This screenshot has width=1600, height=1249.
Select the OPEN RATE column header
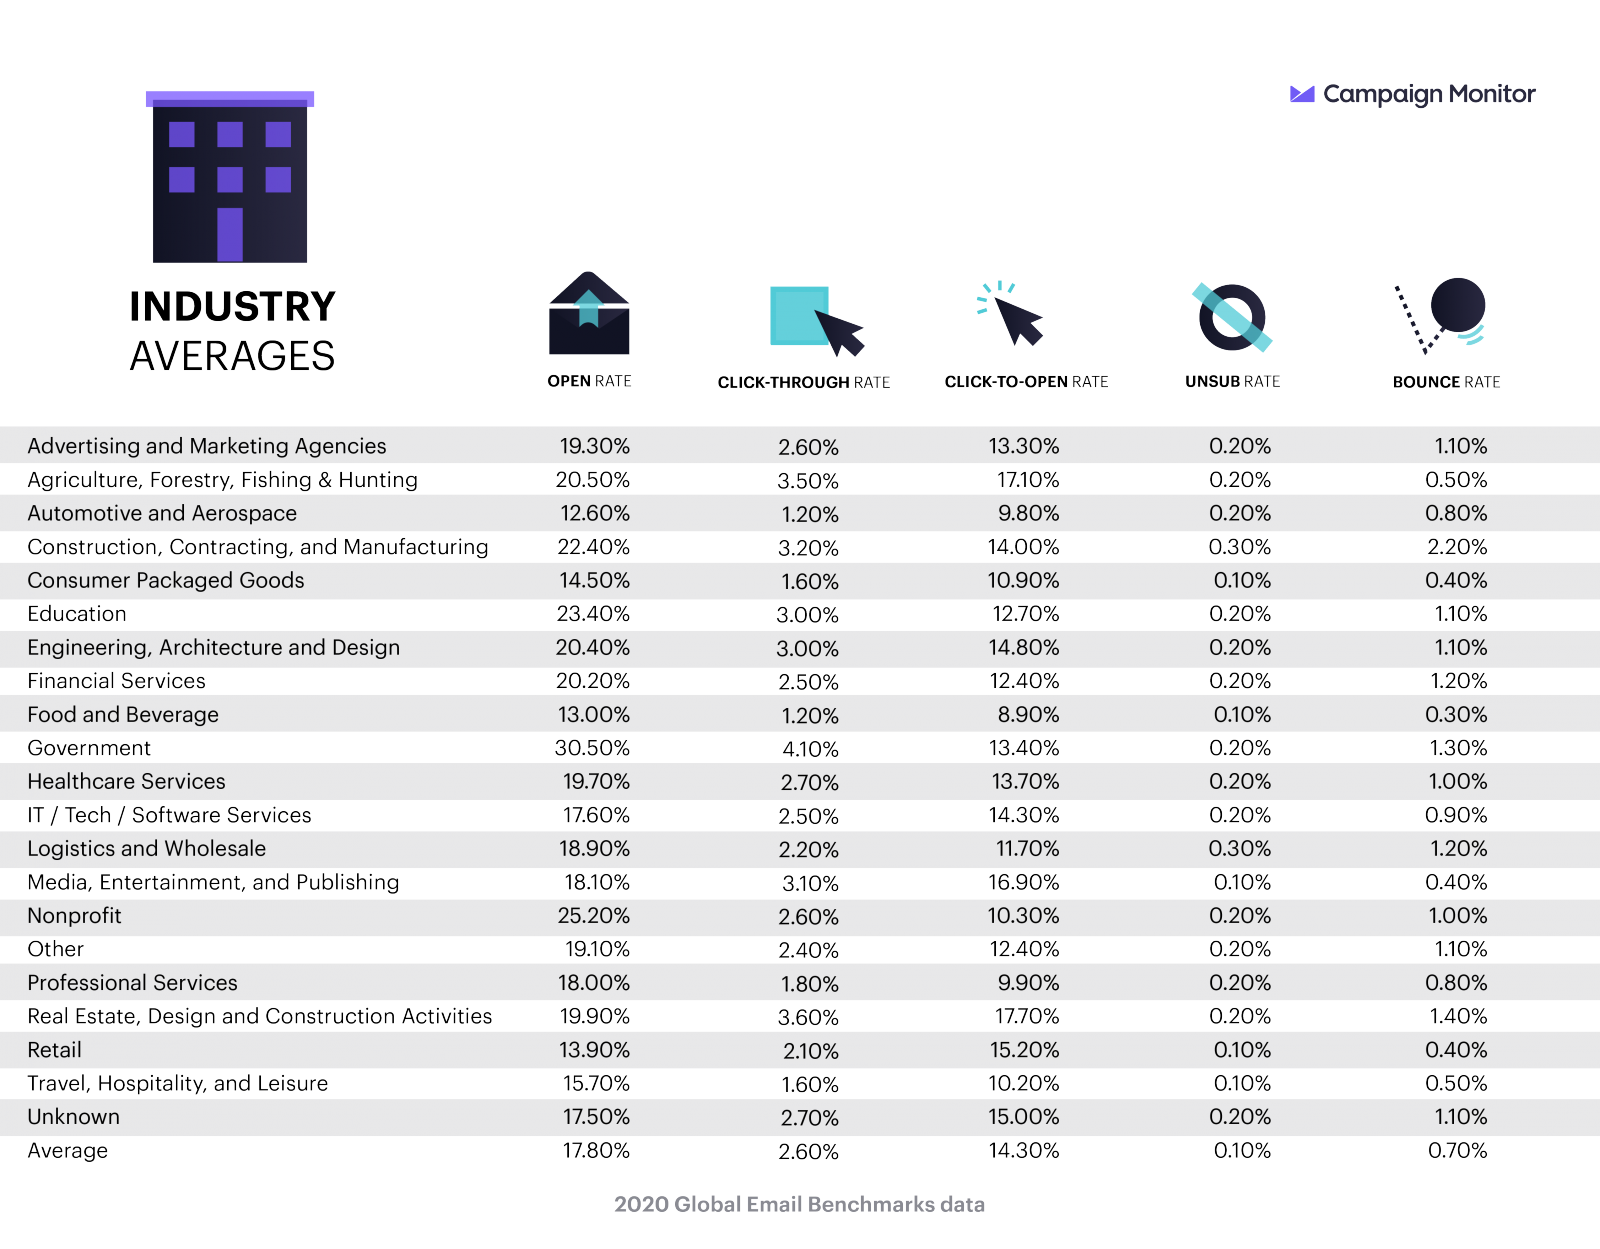point(589,381)
